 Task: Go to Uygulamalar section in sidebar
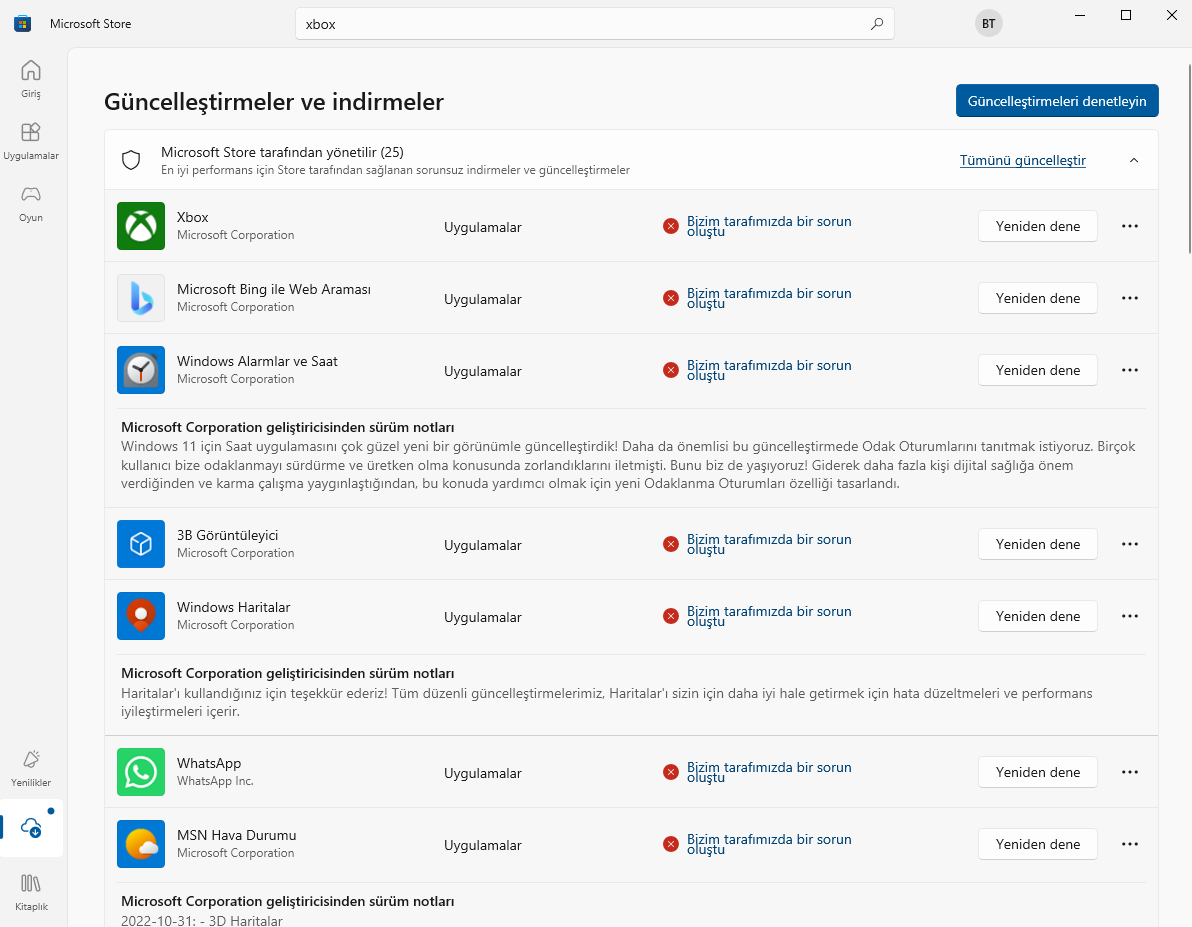[30, 141]
